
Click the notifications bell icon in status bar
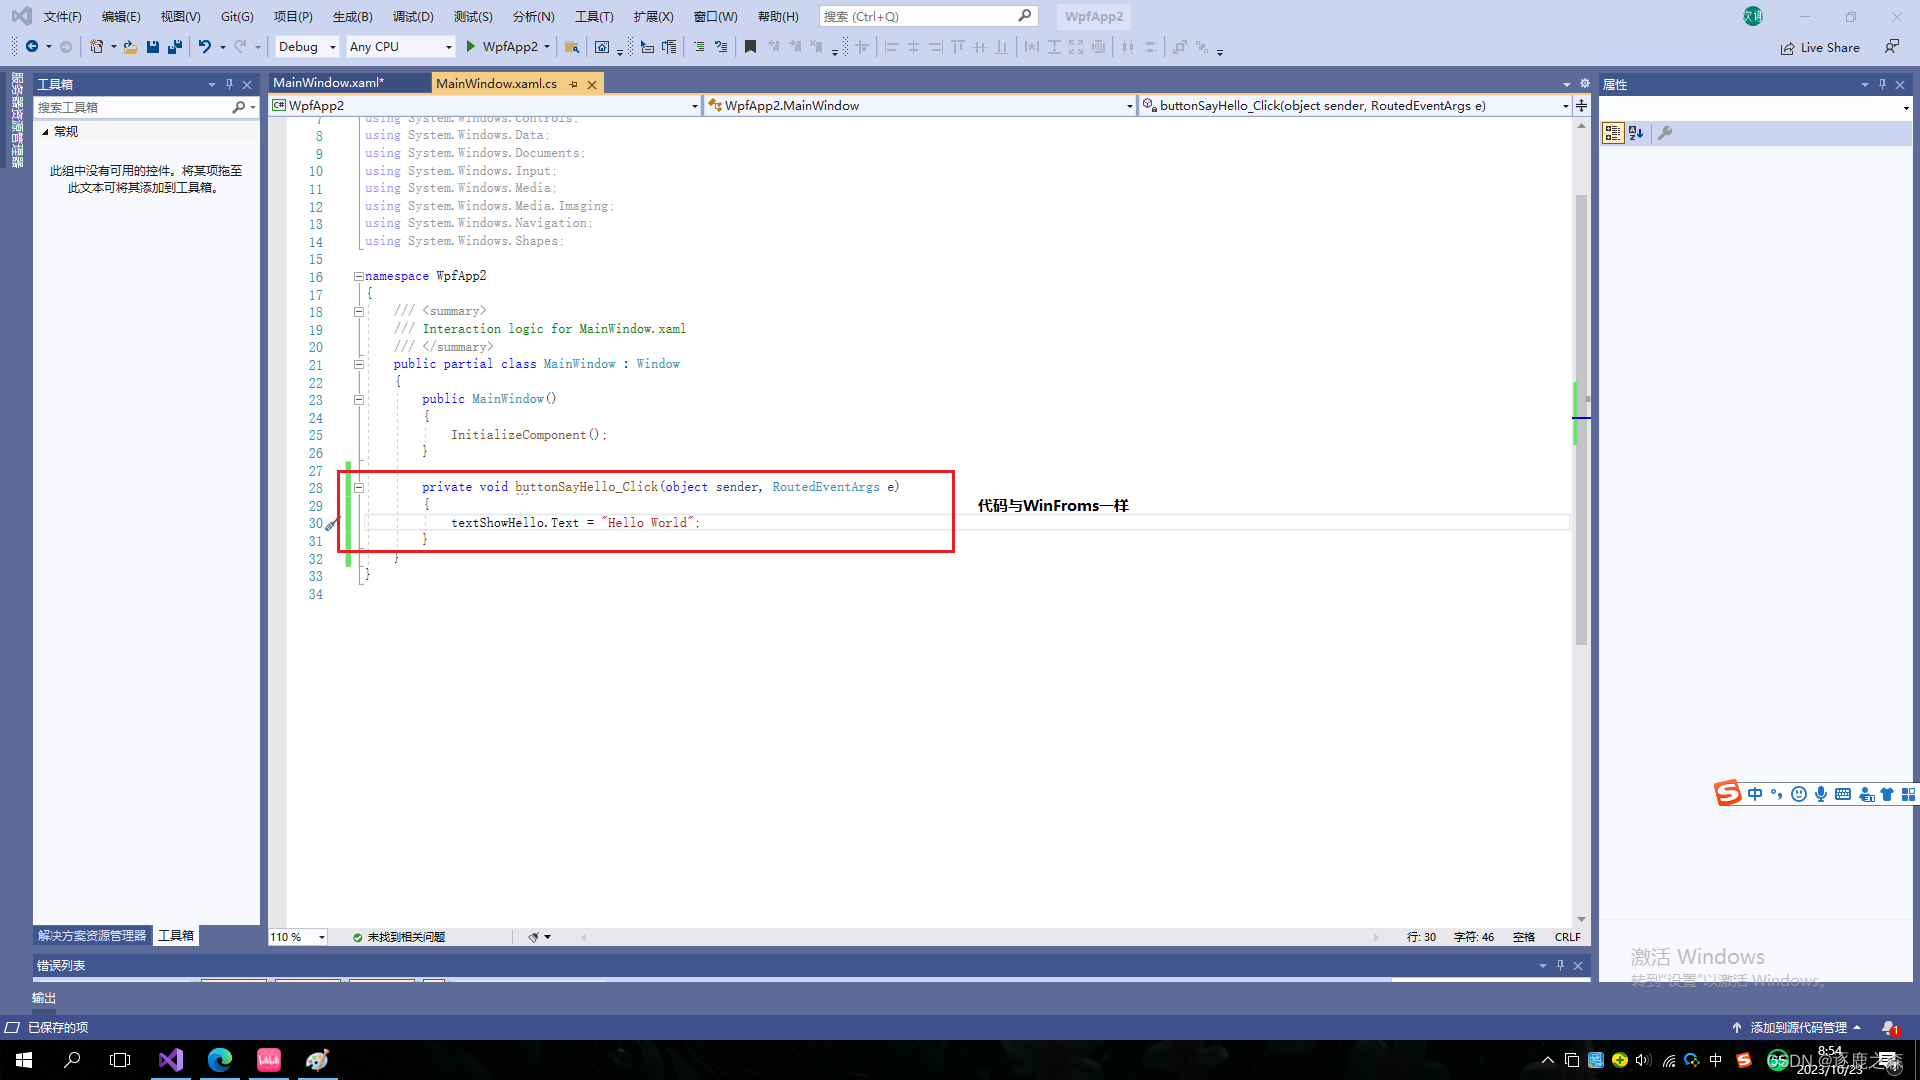point(1889,1027)
